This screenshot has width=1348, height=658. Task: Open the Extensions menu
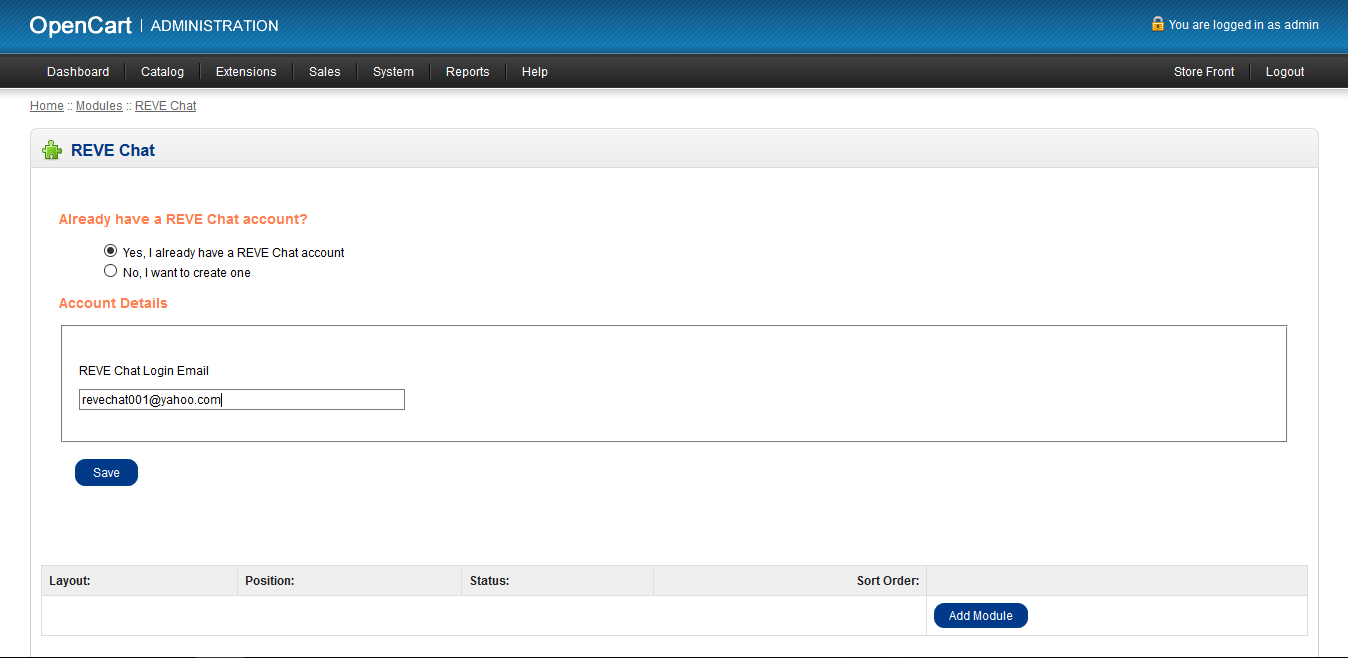[x=246, y=72]
